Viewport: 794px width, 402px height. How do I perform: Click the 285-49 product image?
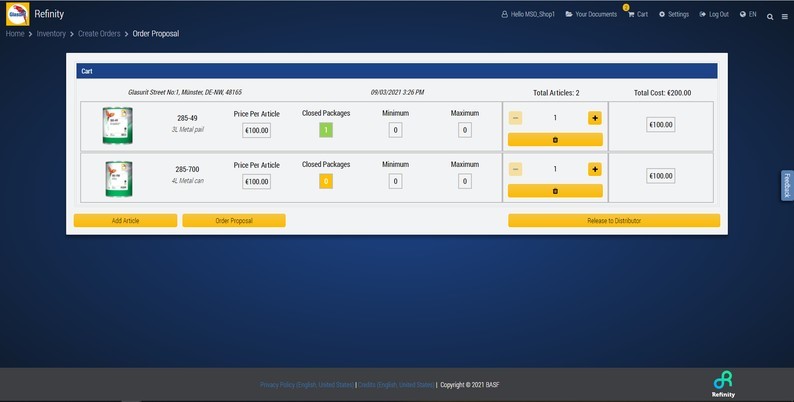(117, 126)
